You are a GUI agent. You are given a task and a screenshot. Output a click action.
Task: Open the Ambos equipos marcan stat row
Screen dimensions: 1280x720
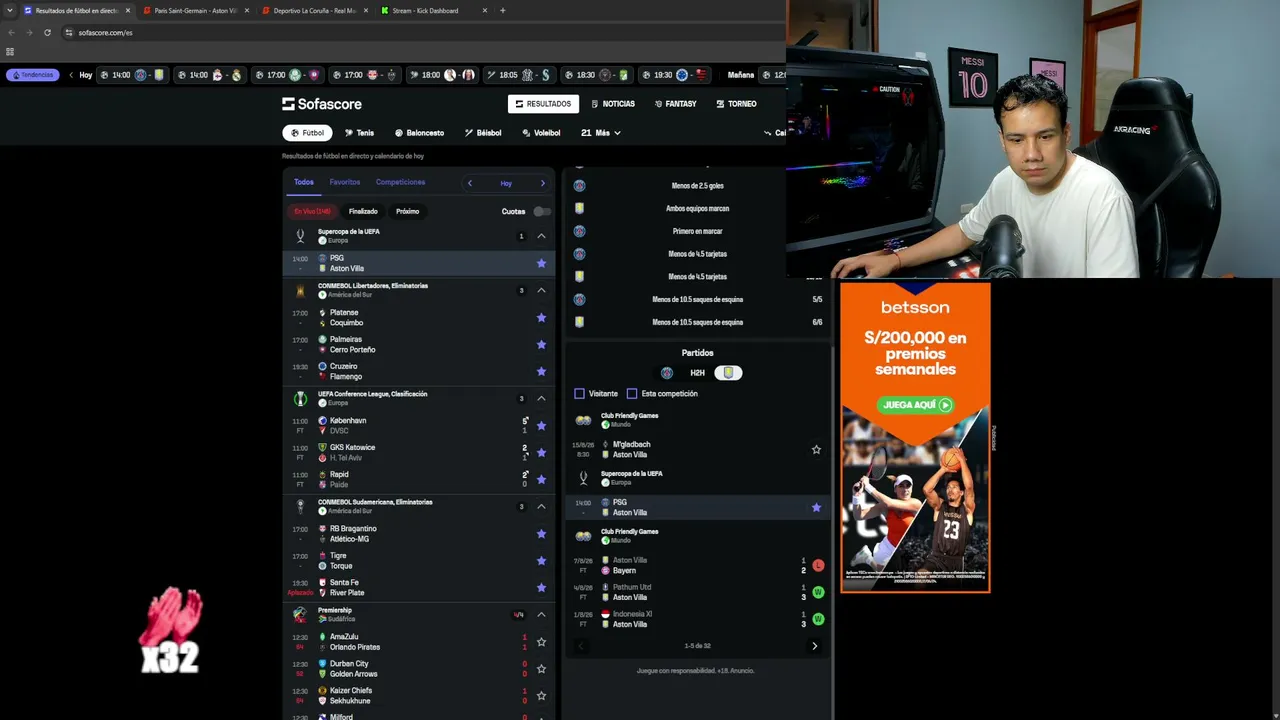point(697,208)
